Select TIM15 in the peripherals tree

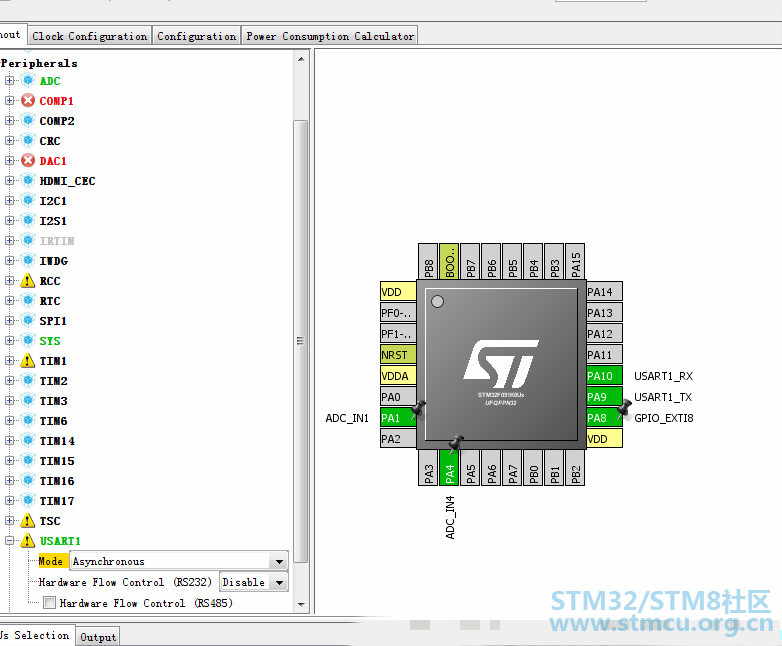pos(57,460)
